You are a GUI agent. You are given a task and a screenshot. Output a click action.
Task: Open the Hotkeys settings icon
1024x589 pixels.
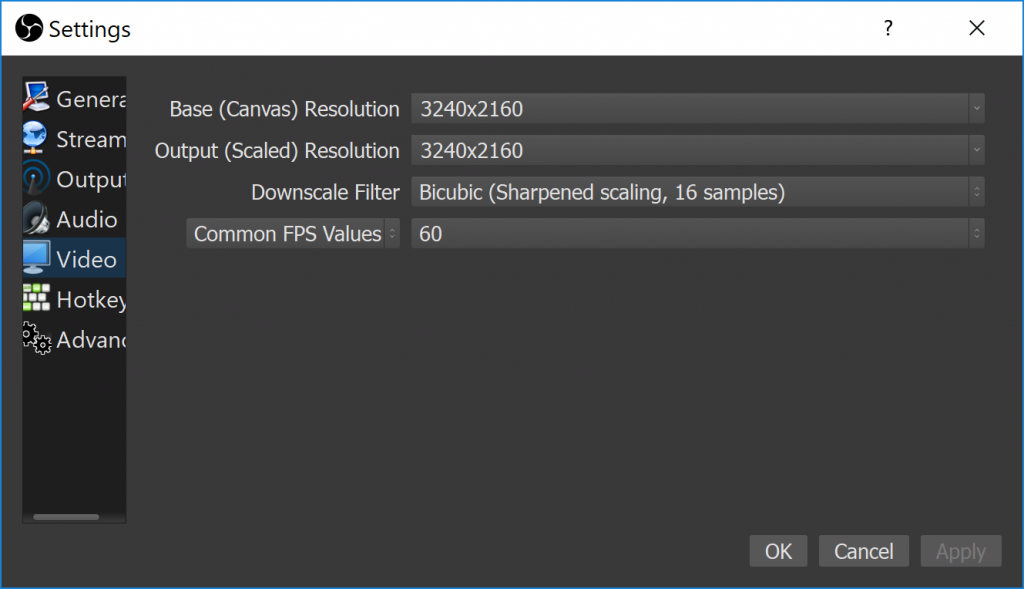click(x=36, y=298)
